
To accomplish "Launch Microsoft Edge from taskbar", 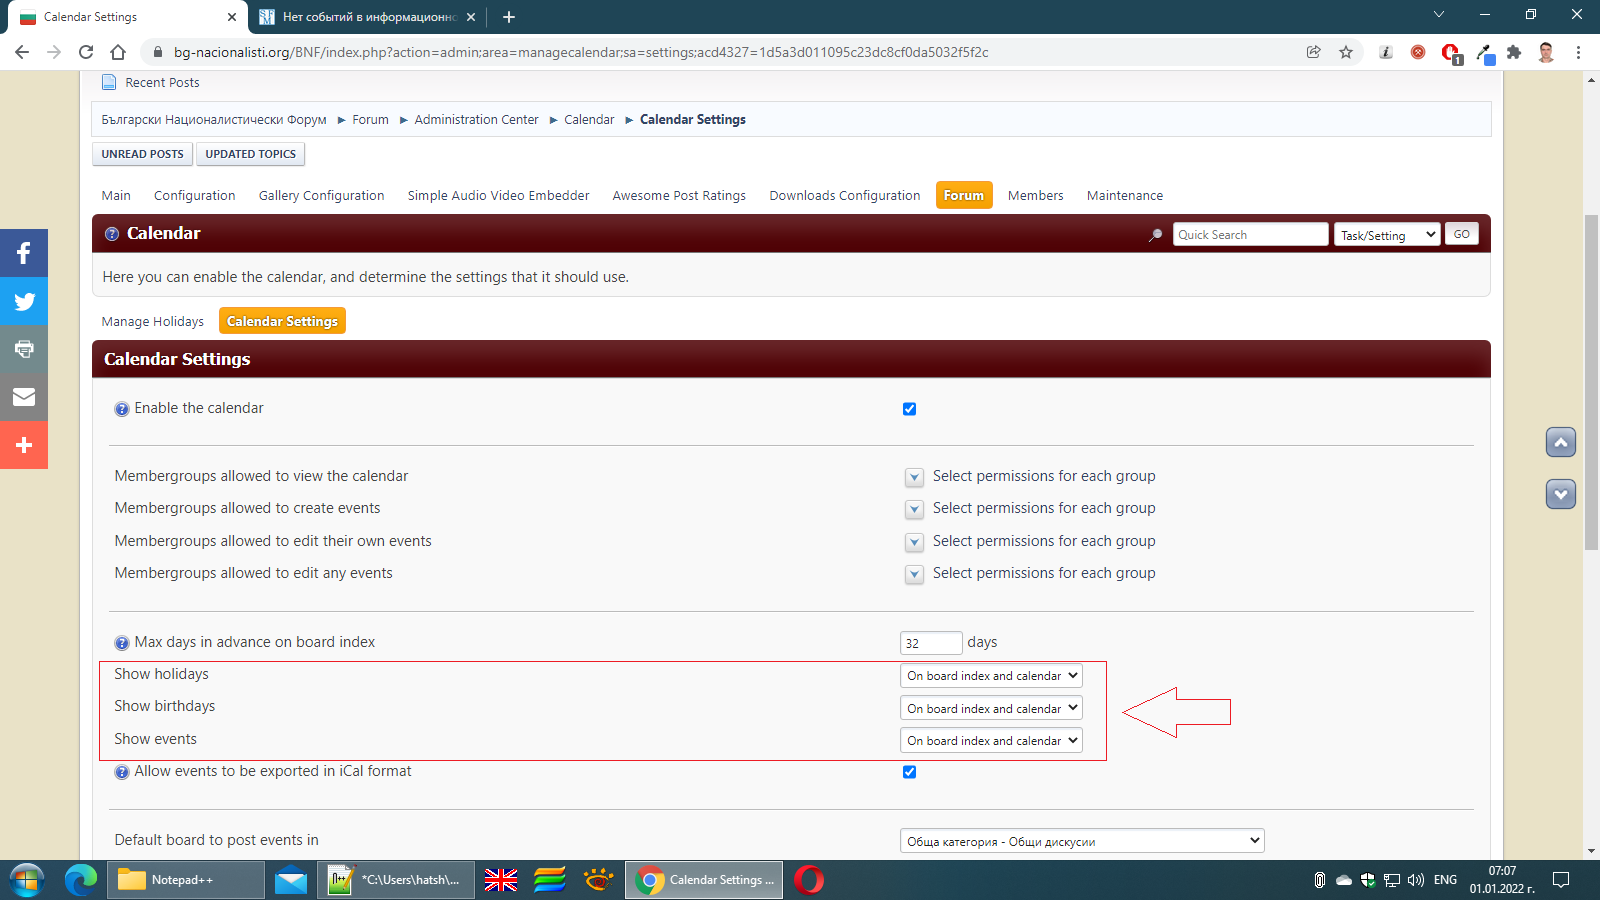I will pyautogui.click(x=81, y=880).
